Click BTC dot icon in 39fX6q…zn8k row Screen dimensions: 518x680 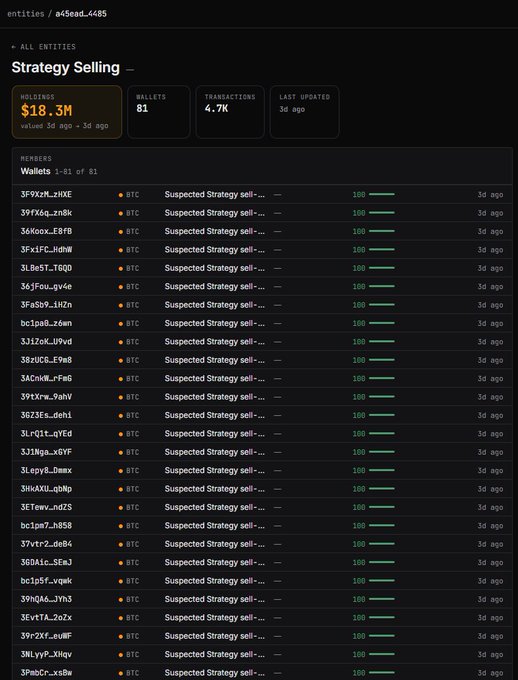(121, 213)
